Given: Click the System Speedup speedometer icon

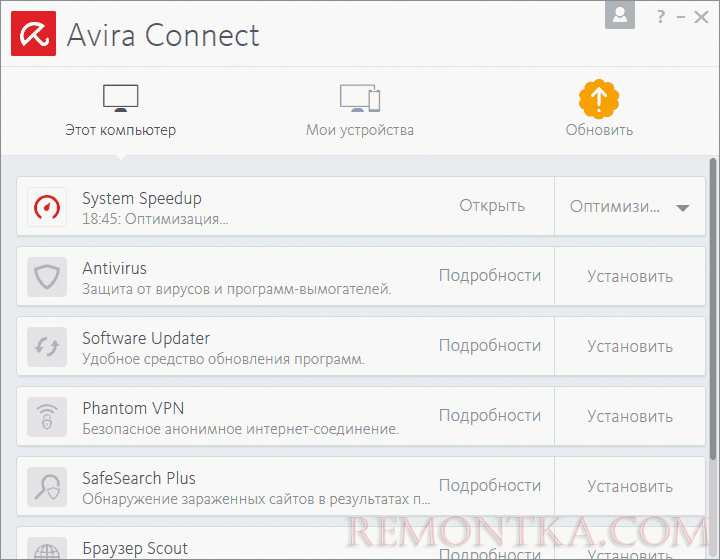Looking at the screenshot, I should pyautogui.click(x=47, y=207).
